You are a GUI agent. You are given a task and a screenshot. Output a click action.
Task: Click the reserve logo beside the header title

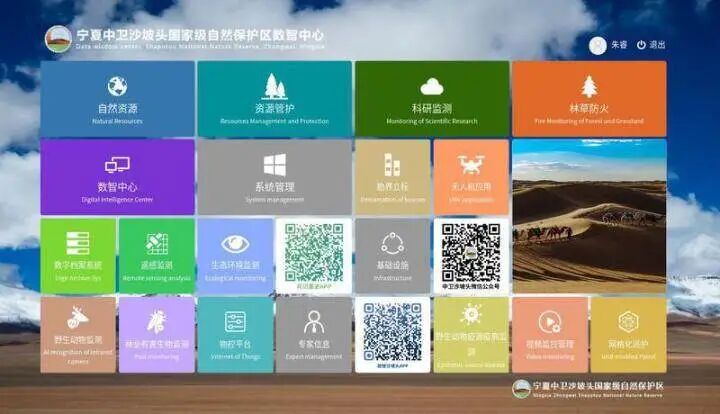58,39
